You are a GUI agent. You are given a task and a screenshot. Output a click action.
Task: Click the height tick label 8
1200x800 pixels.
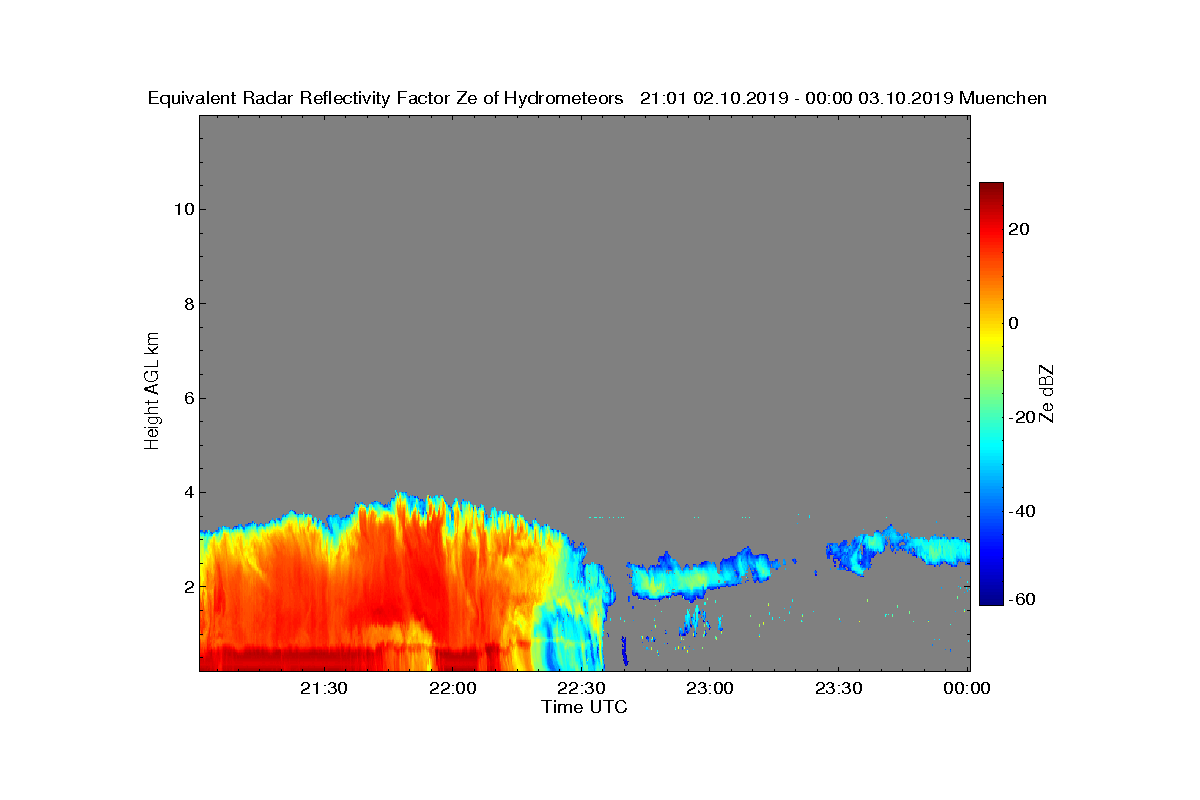pos(187,303)
